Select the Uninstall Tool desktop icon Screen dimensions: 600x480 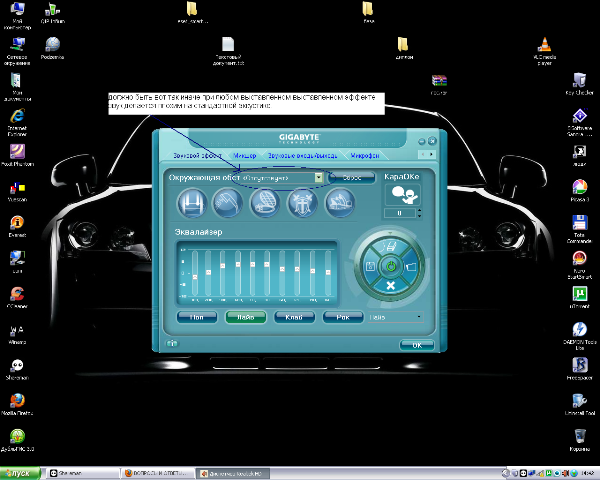pos(580,404)
